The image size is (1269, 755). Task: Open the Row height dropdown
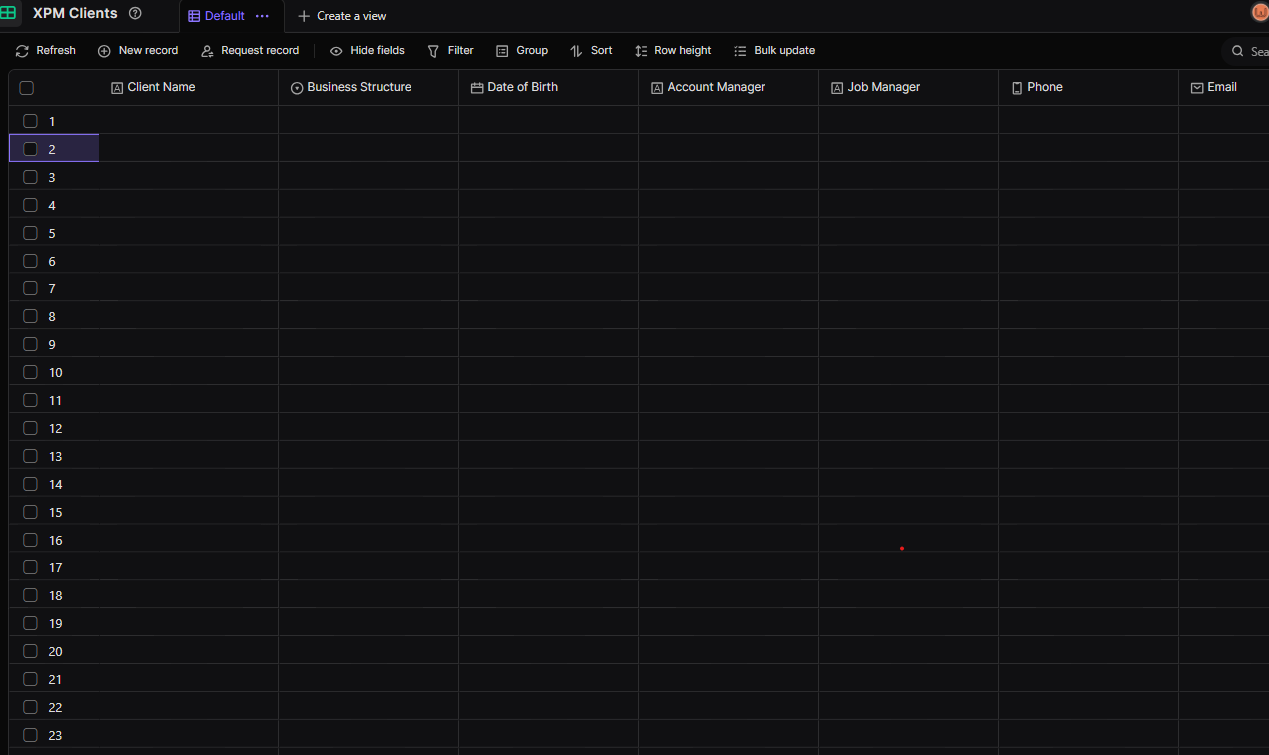[x=673, y=51]
